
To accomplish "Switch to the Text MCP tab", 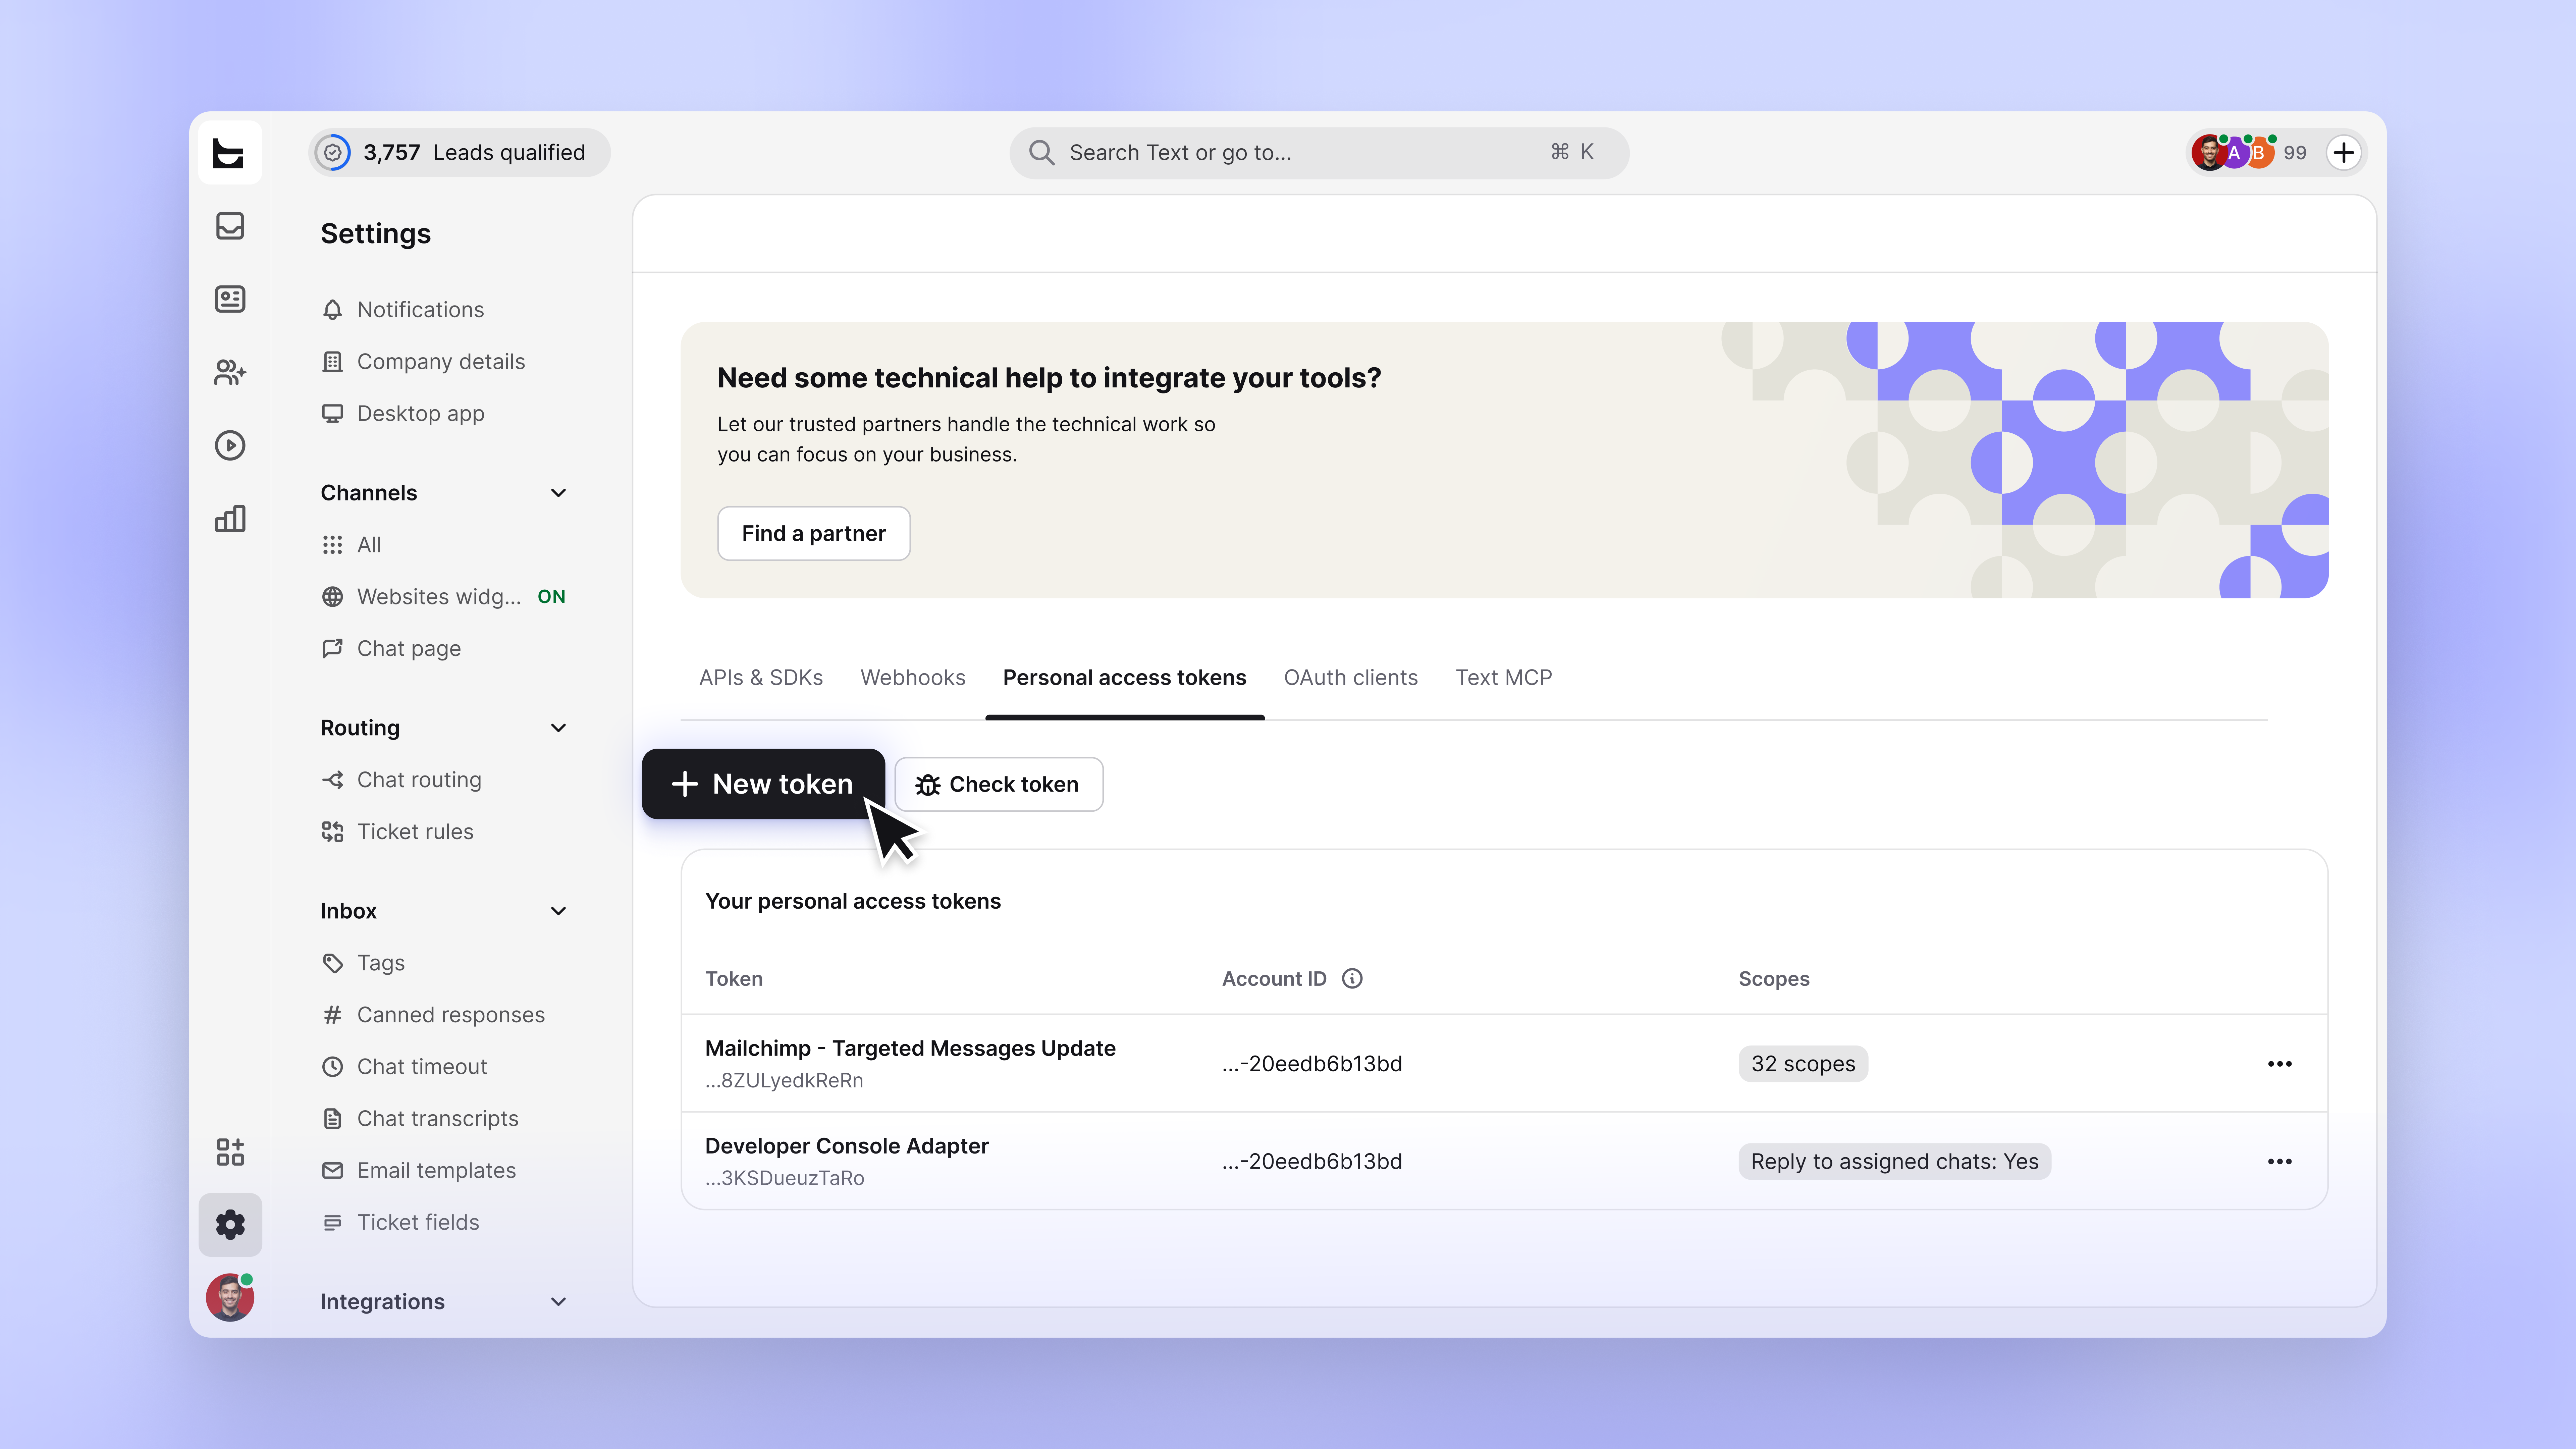I will pos(1504,678).
